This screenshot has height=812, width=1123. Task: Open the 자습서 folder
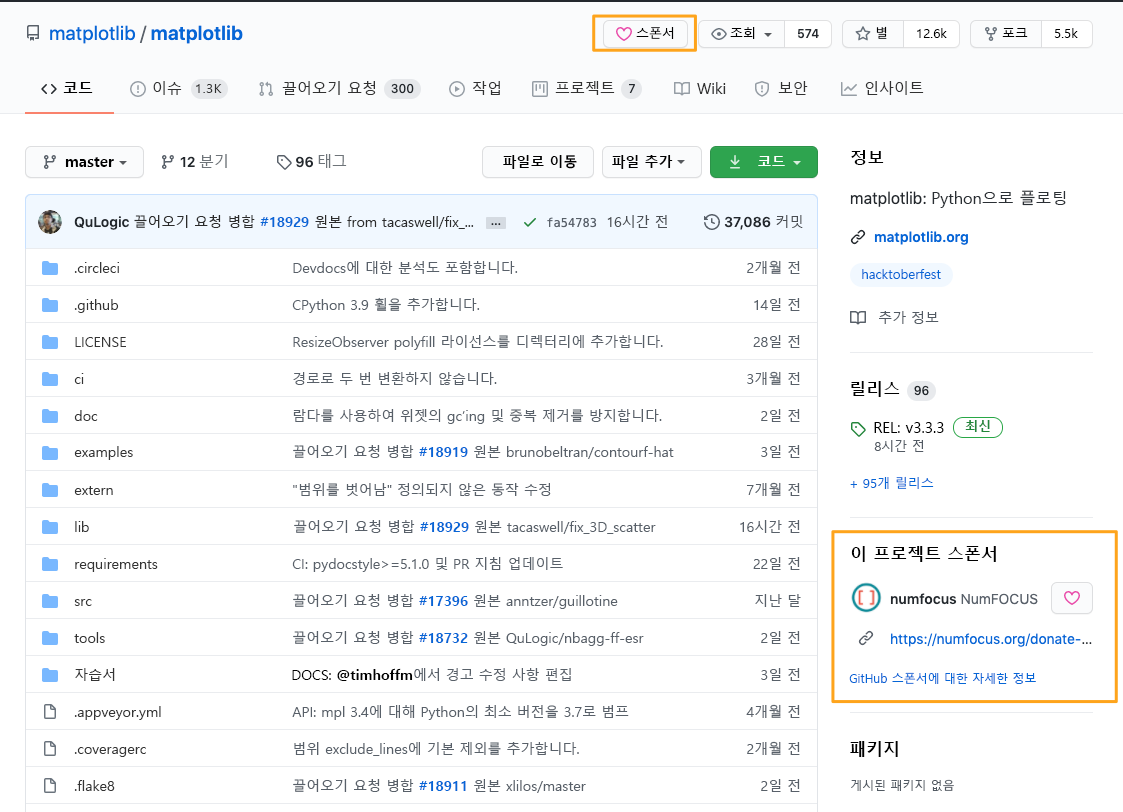click(x=95, y=675)
